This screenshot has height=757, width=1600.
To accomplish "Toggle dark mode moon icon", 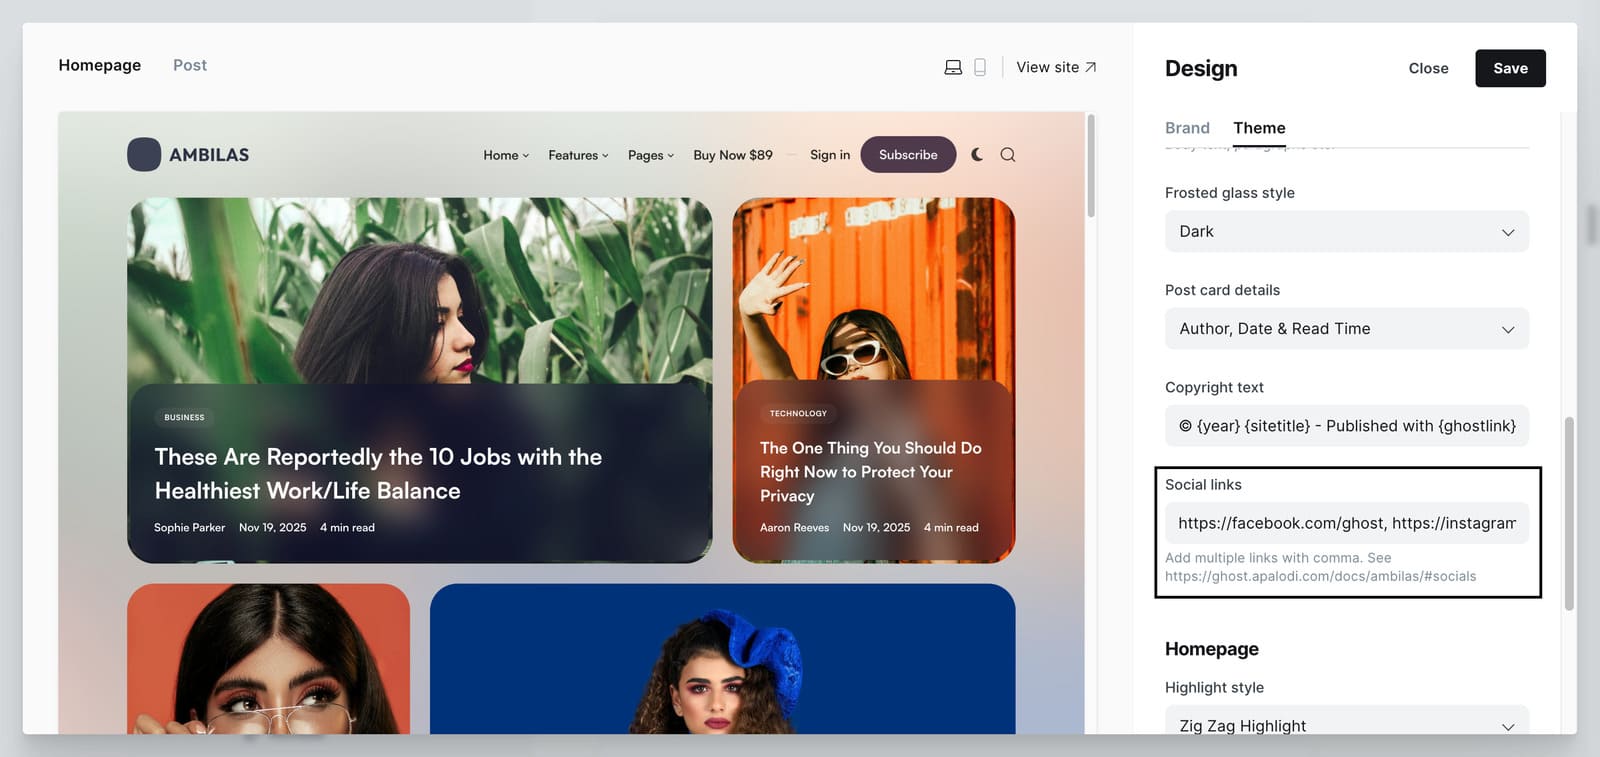I will tap(977, 155).
